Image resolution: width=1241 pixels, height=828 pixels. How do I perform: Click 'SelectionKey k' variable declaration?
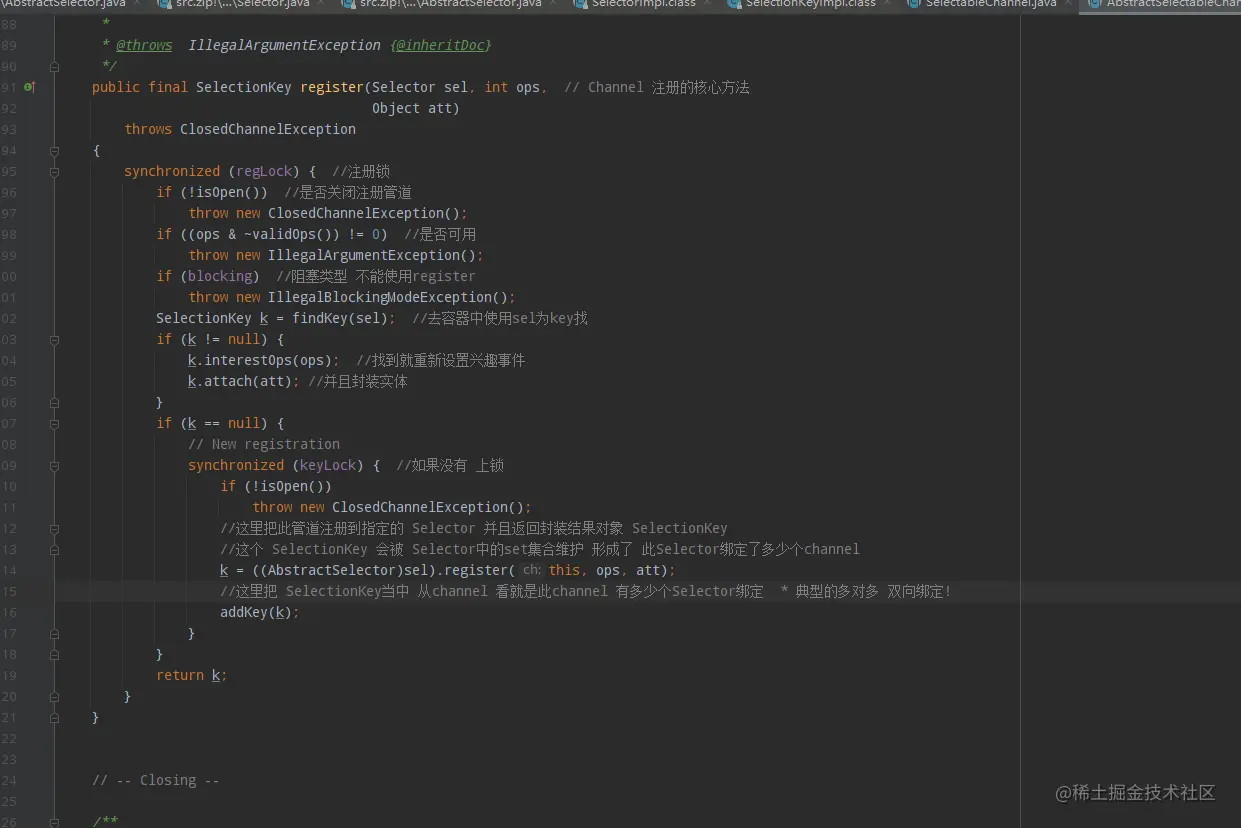pyautogui.click(x=212, y=318)
